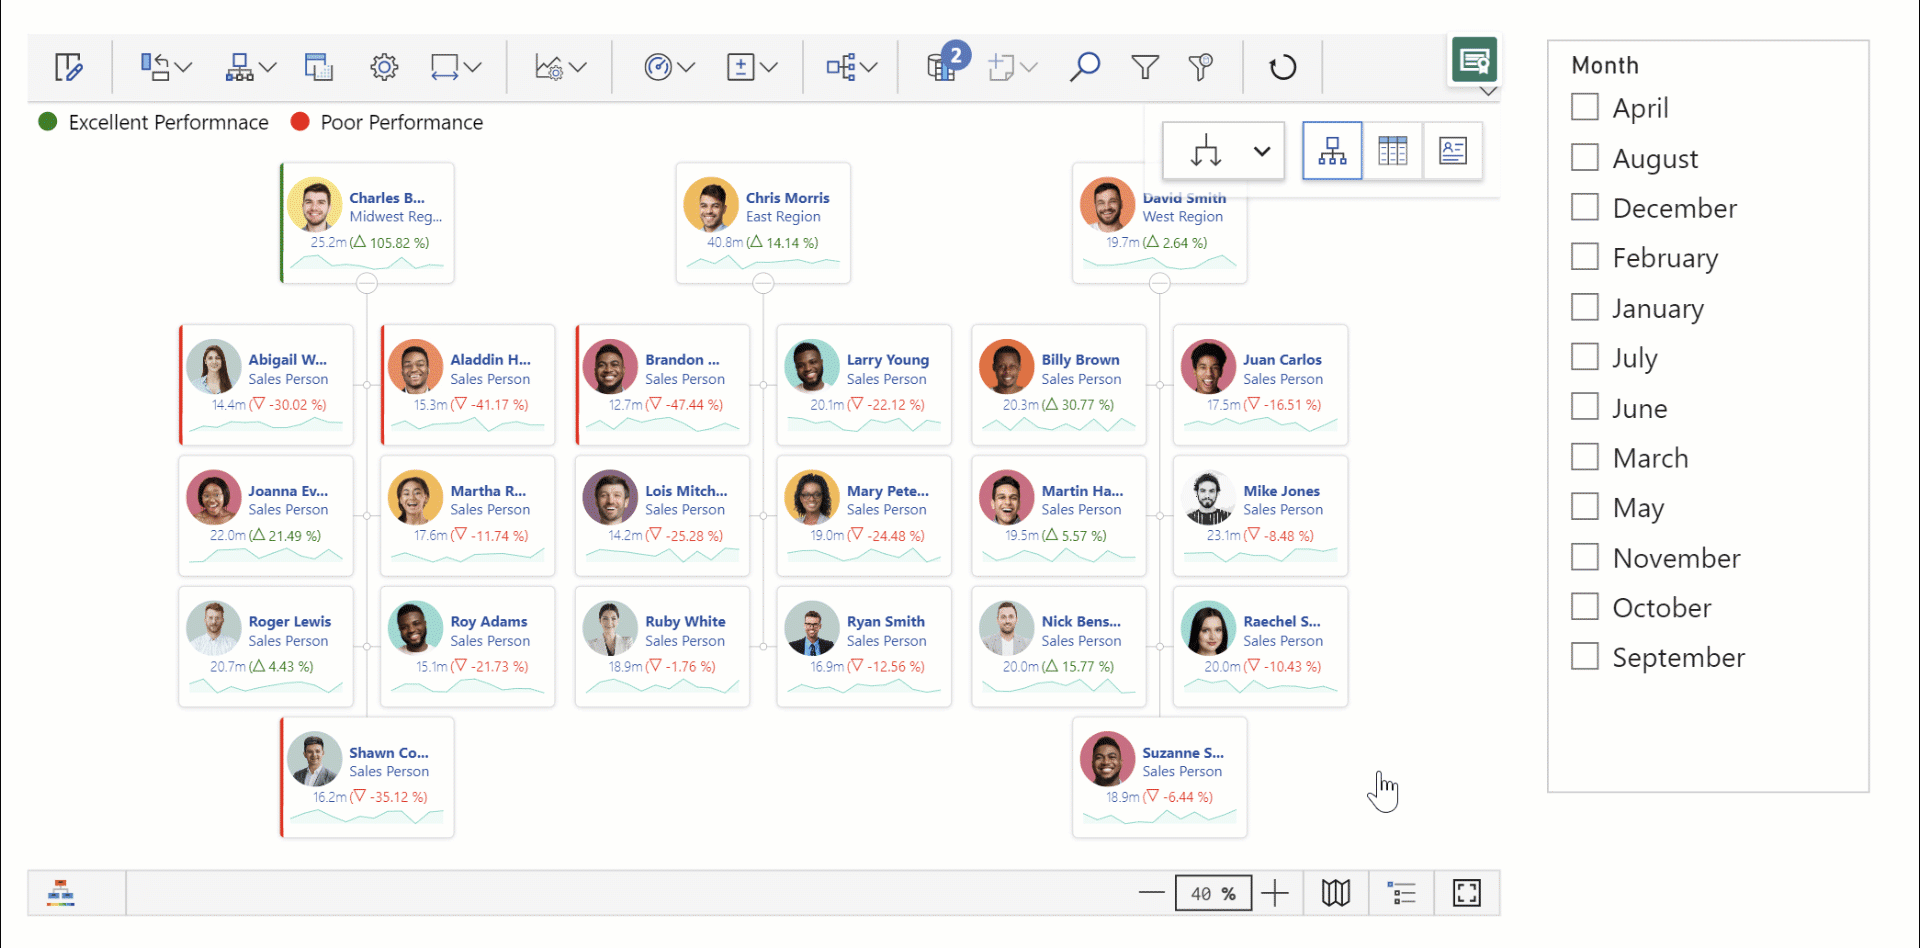Click the minimap icon in bottom bar
The height and width of the screenshot is (948, 1920).
click(1335, 893)
